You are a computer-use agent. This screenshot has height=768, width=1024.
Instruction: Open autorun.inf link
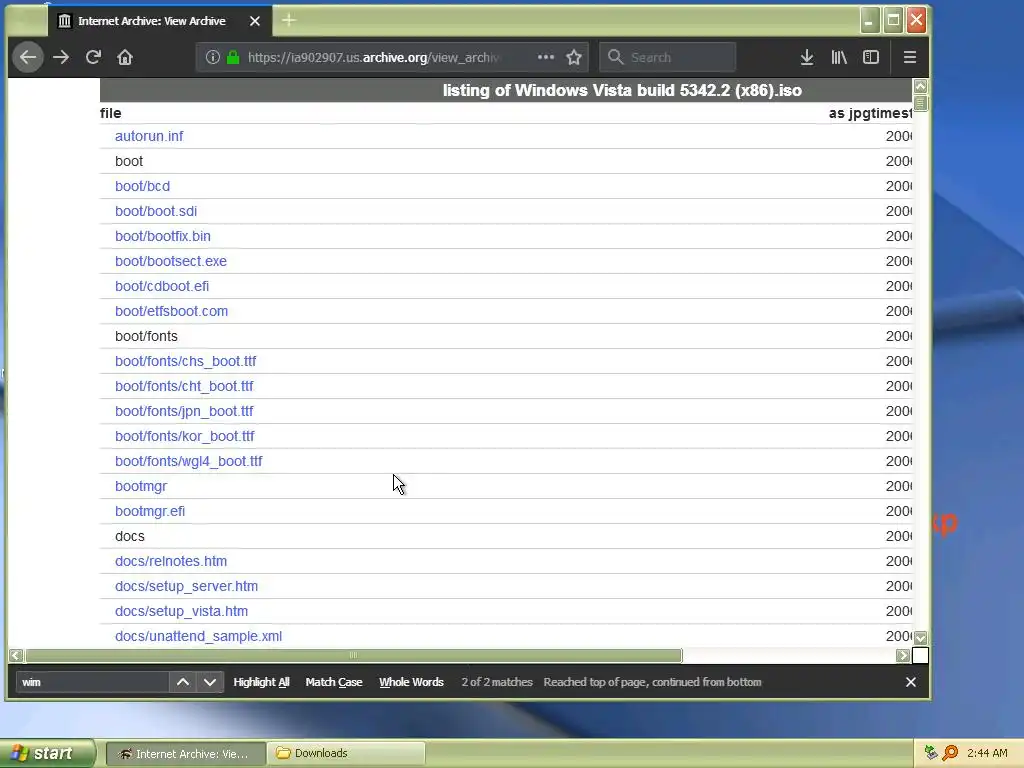click(149, 136)
